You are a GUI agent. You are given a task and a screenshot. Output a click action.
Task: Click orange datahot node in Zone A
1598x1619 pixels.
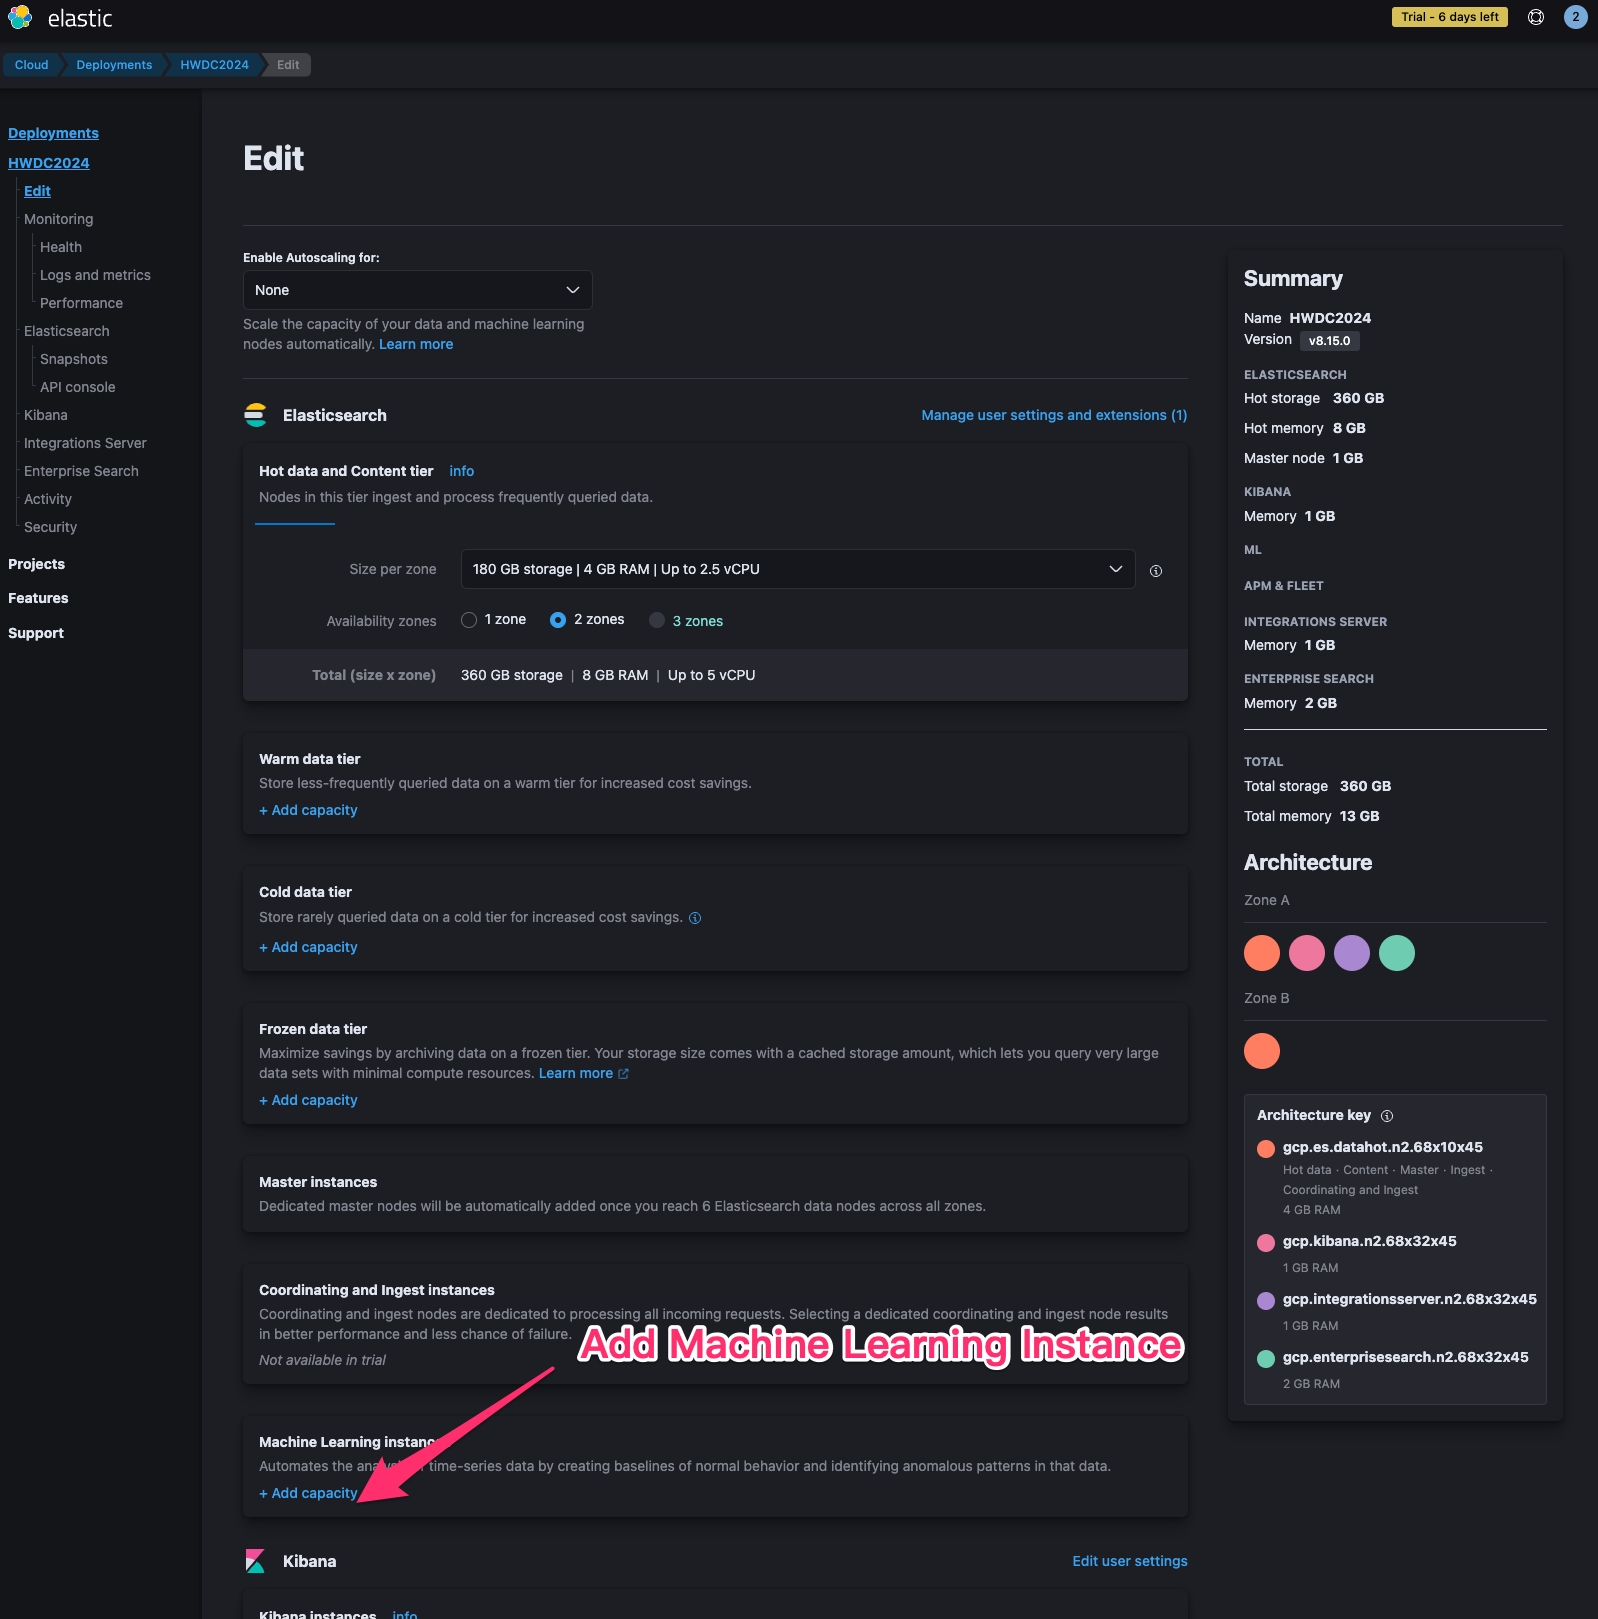(1262, 953)
